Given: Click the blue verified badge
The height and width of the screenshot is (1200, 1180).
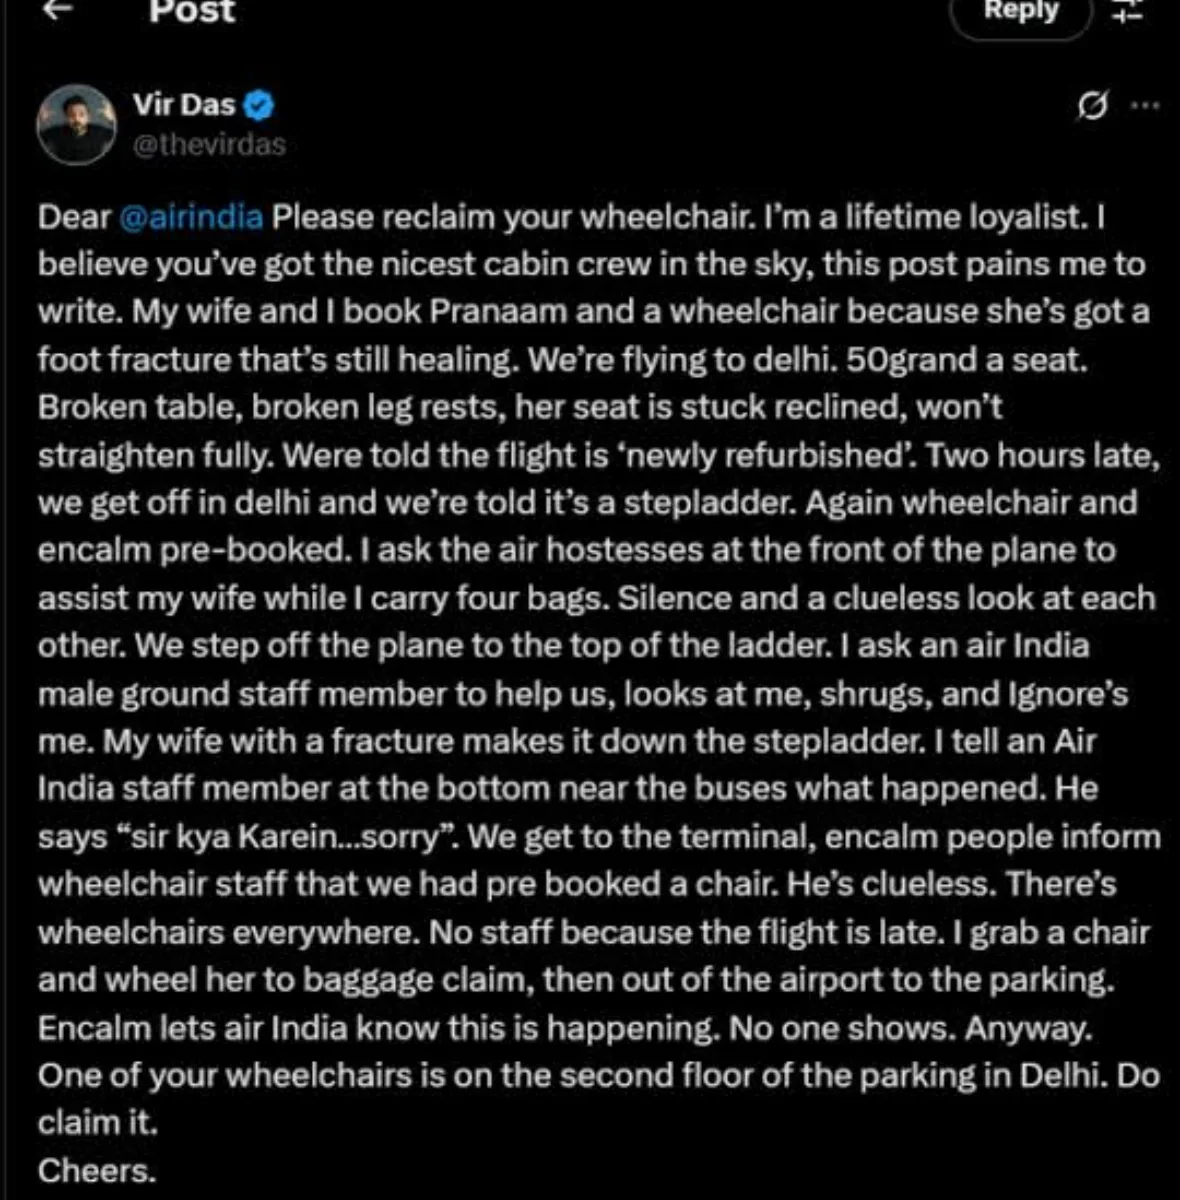Looking at the screenshot, I should click(259, 104).
